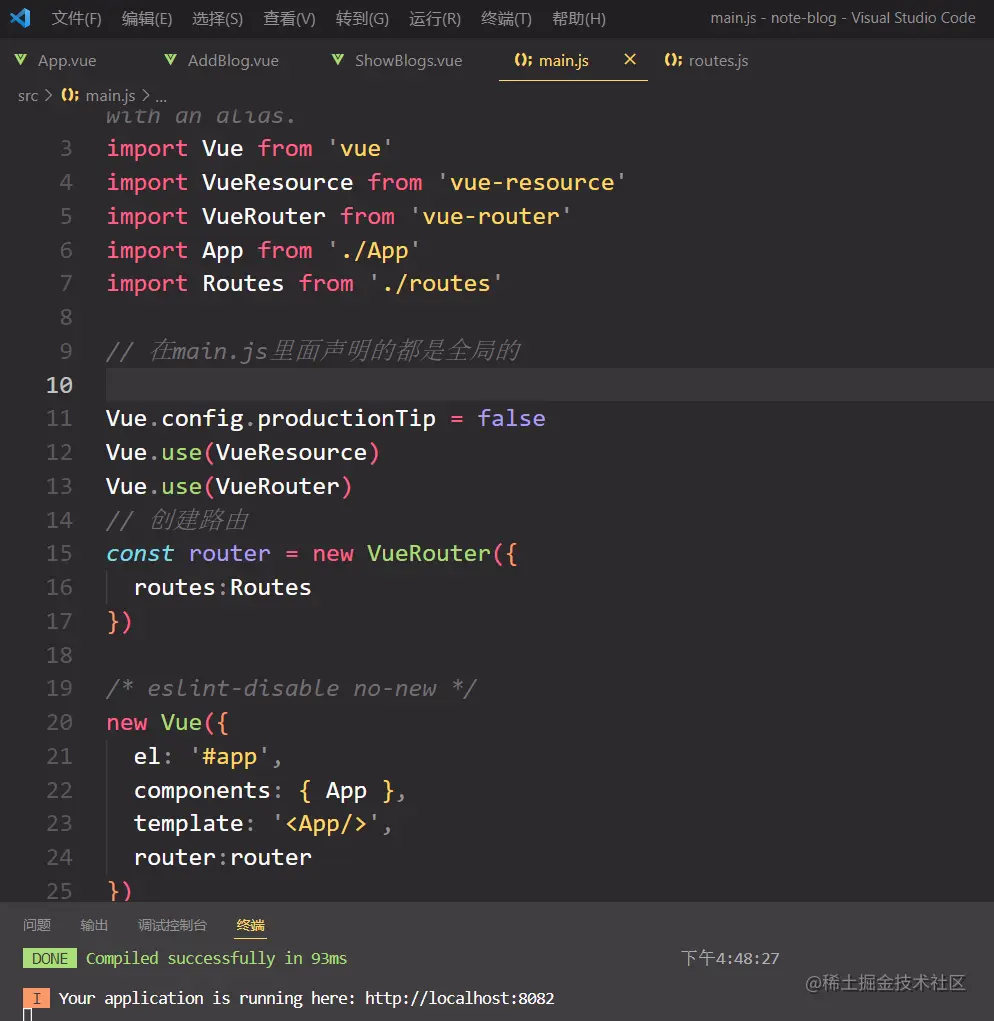Click './routes' import path on line 7
This screenshot has height=1021, width=994.
coord(435,283)
